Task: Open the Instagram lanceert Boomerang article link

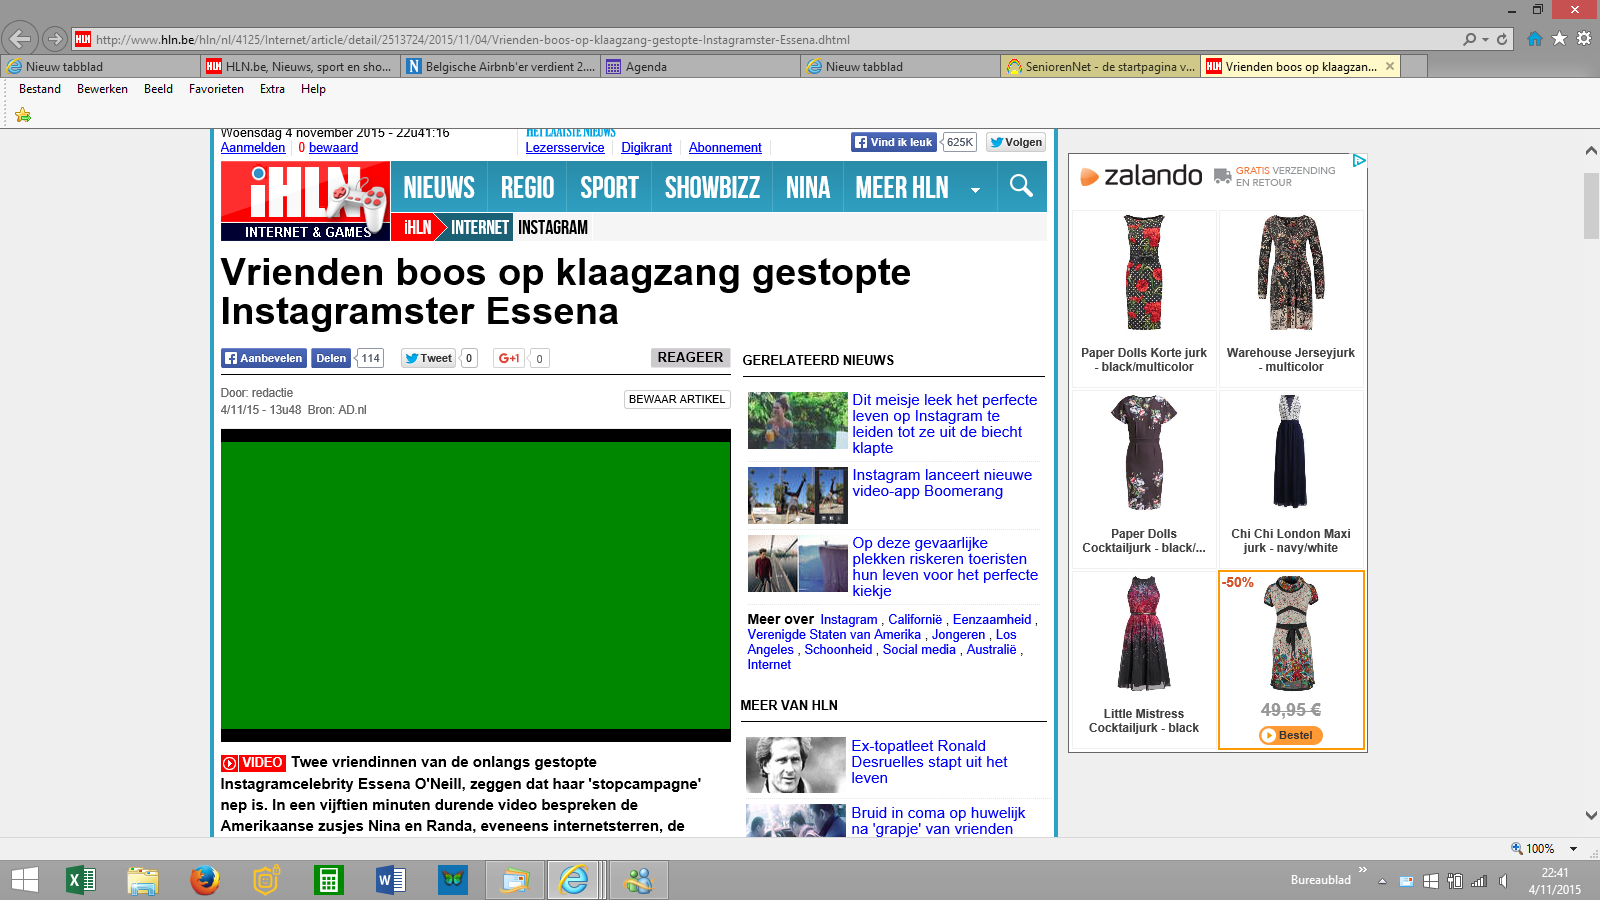Action: coord(941,483)
